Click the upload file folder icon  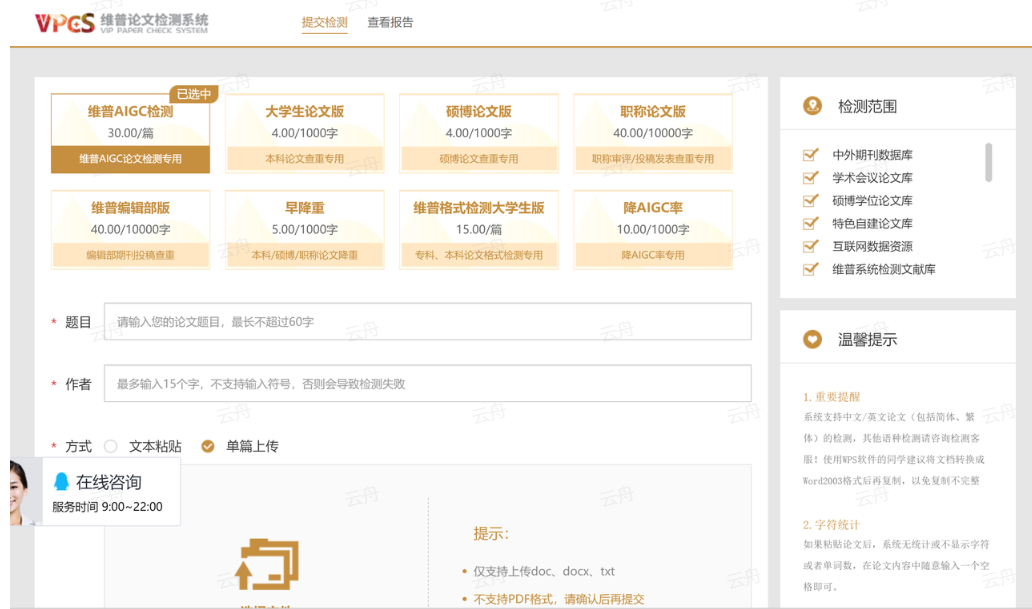coord(267,564)
